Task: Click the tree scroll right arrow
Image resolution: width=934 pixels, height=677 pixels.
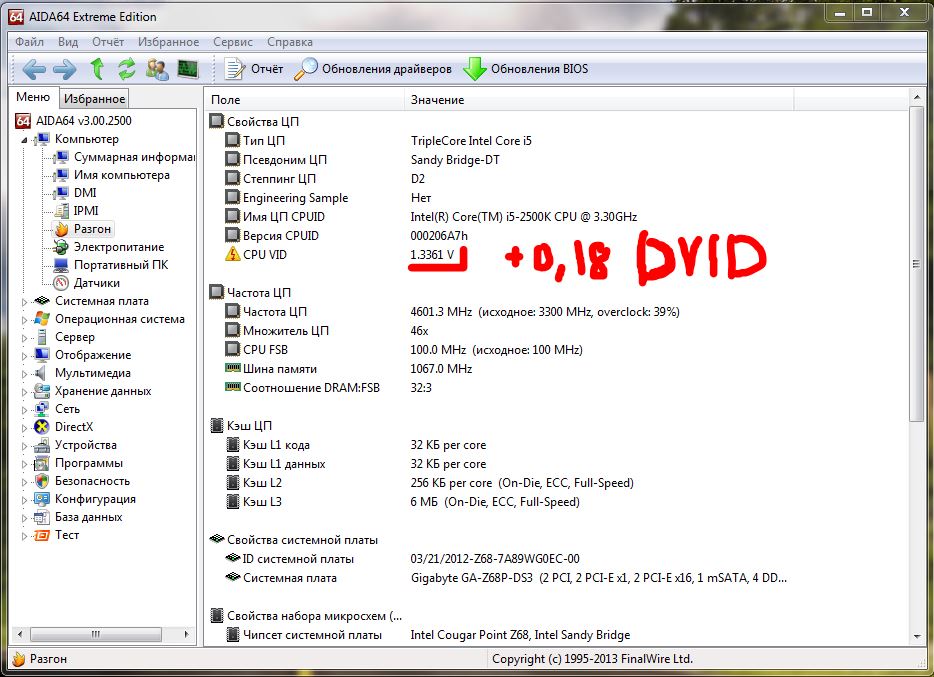Action: (x=186, y=634)
